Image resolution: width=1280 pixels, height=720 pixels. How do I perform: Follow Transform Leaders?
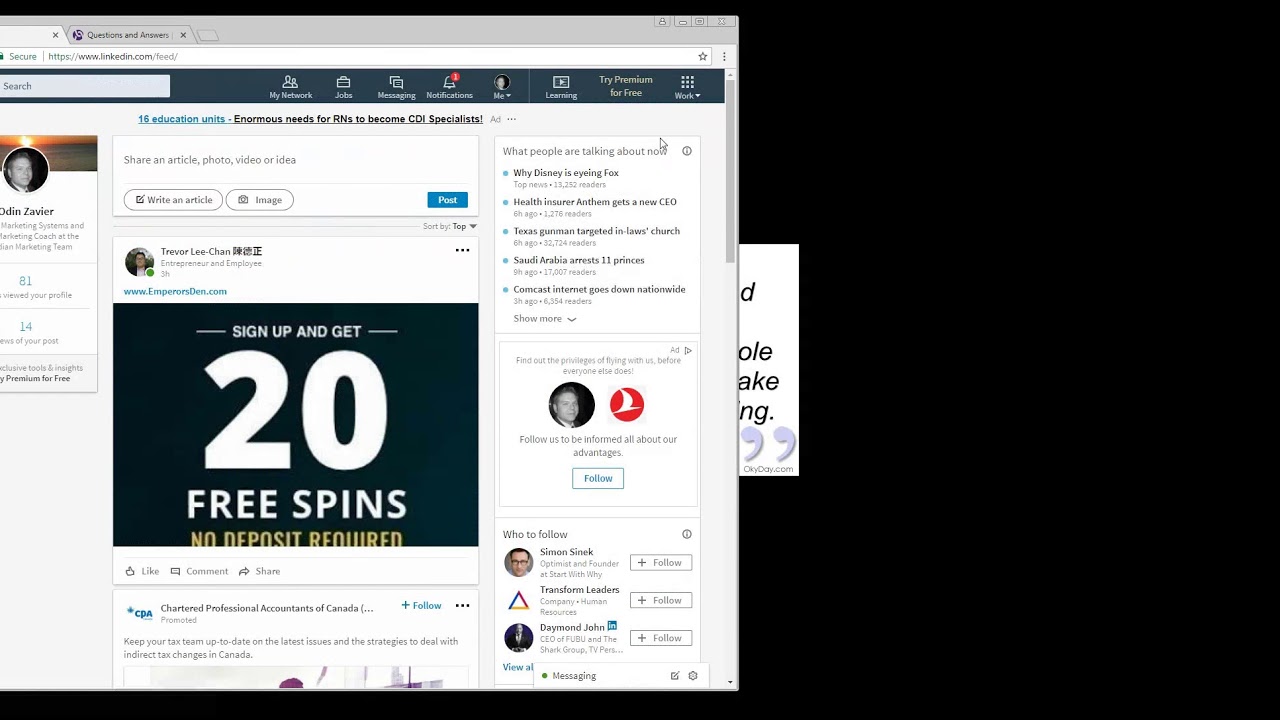[661, 601]
